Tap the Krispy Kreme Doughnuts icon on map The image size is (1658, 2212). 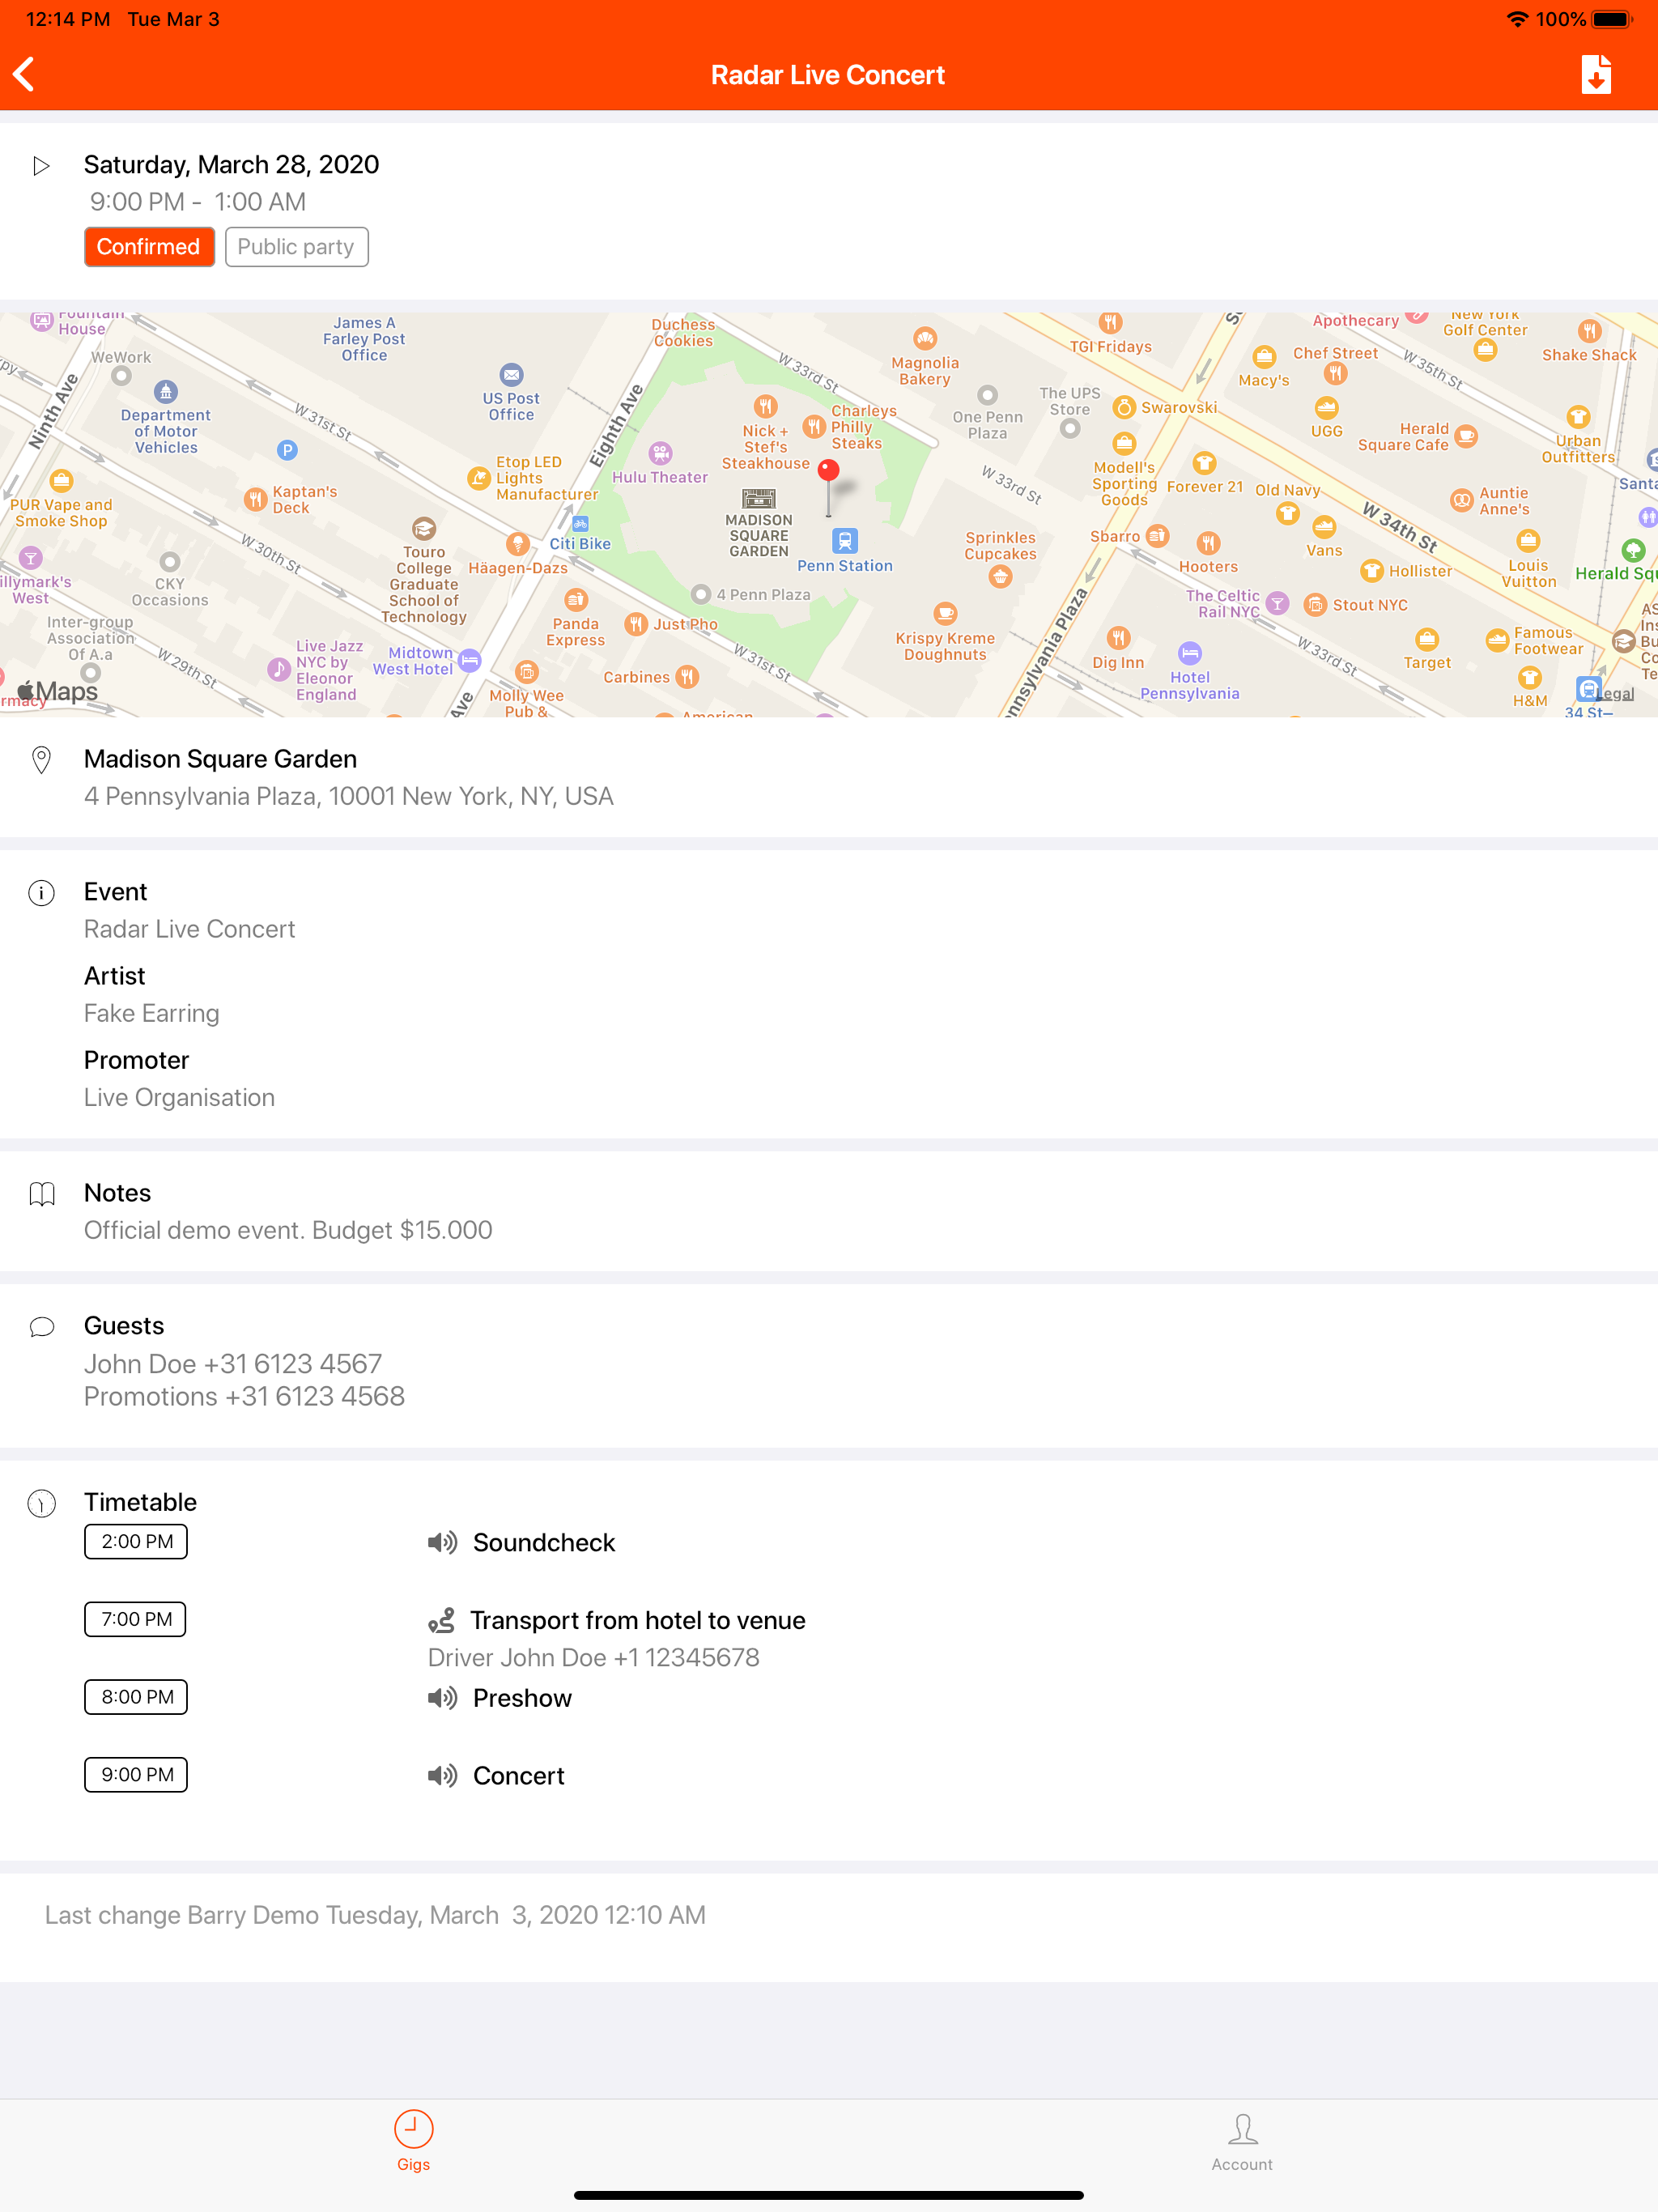pos(945,613)
